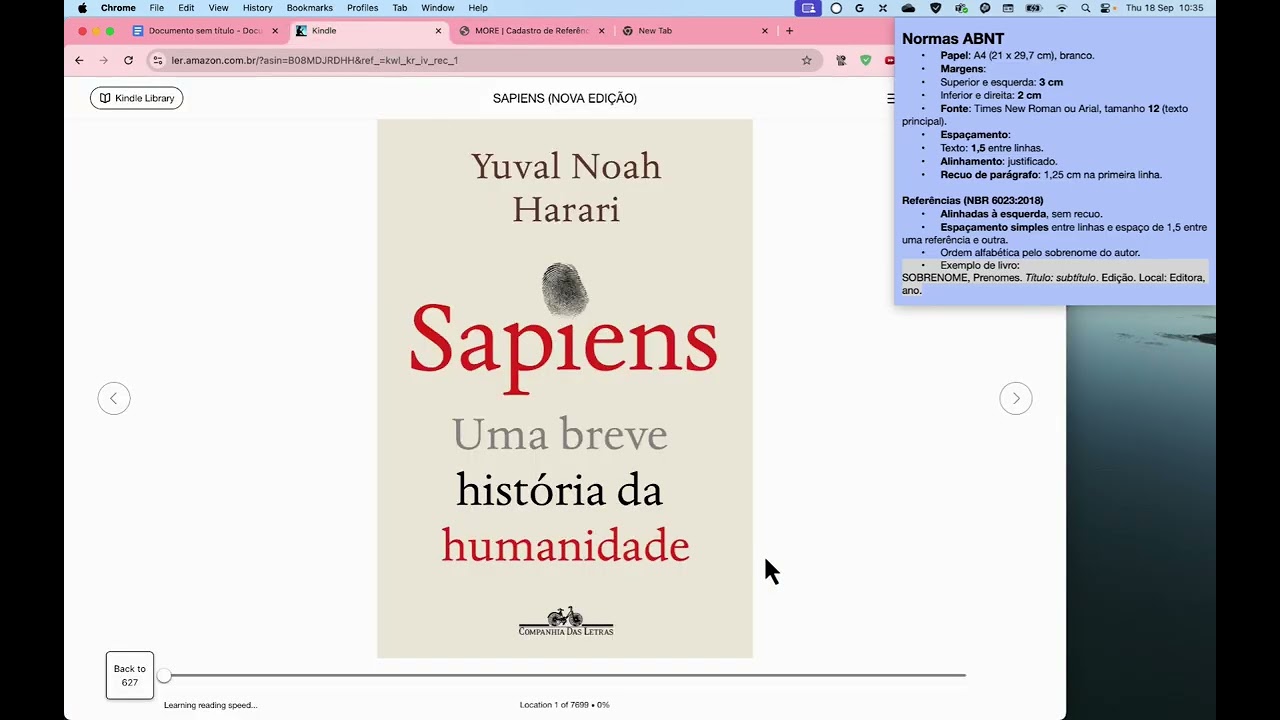Open the Wi-Fi status menu
The image size is (1280, 720).
(x=1062, y=8)
